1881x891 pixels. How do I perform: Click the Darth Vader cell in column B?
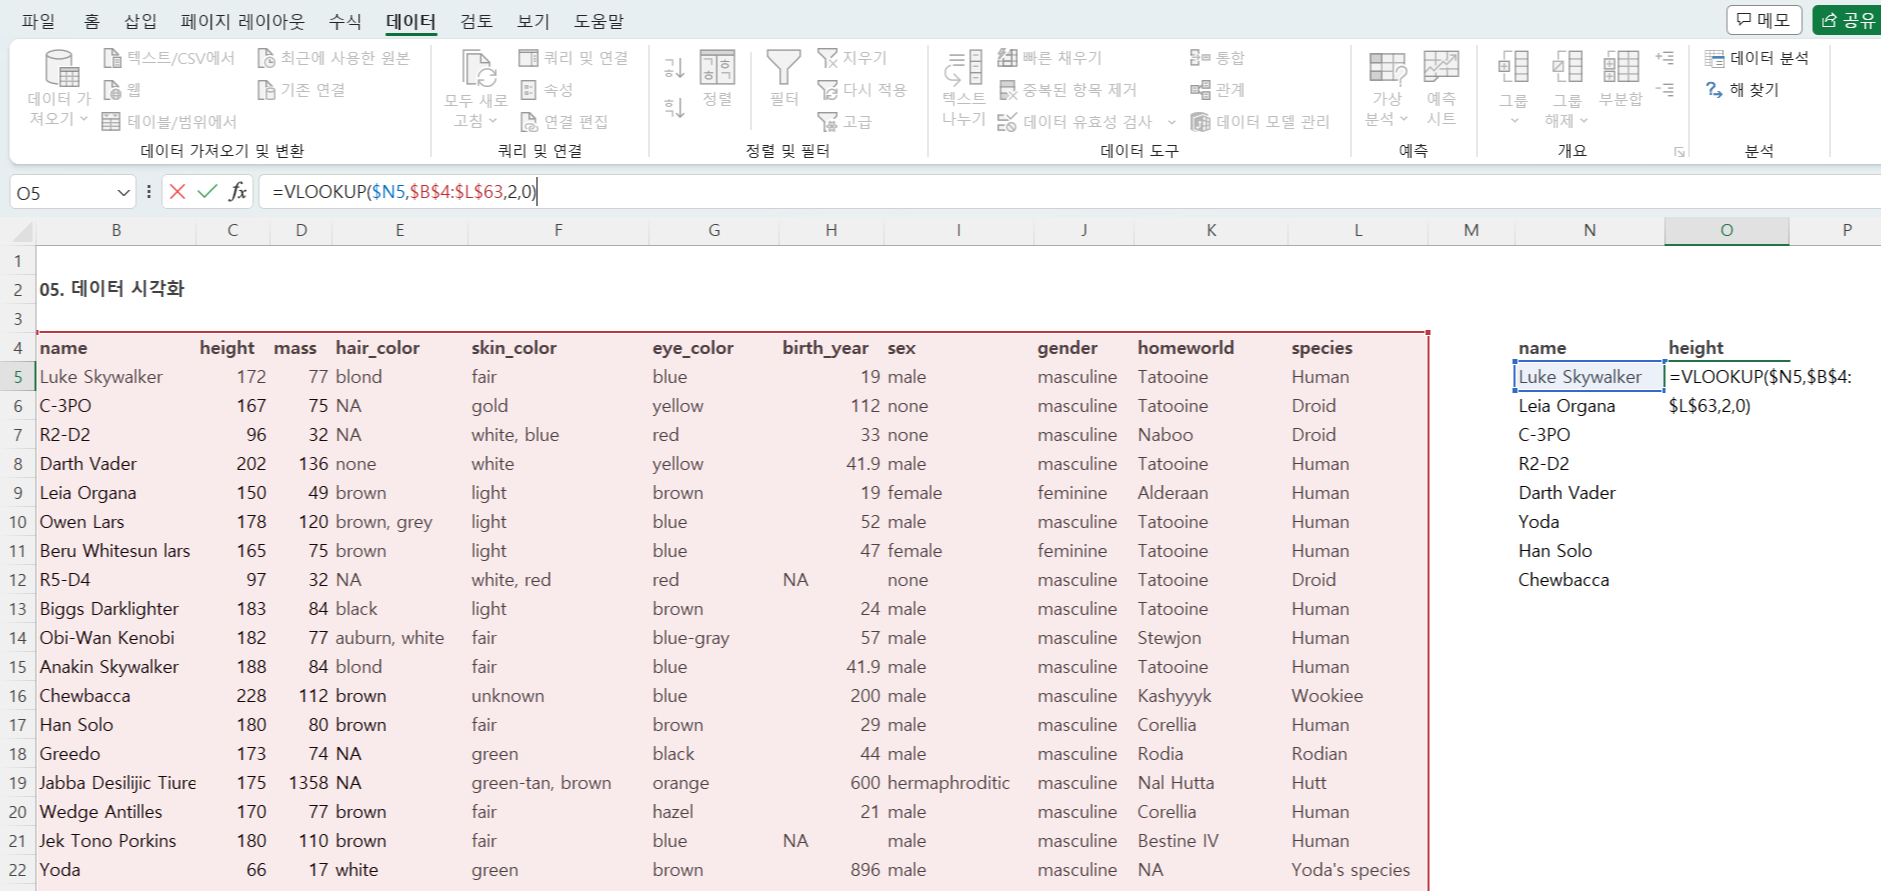[x=116, y=464]
